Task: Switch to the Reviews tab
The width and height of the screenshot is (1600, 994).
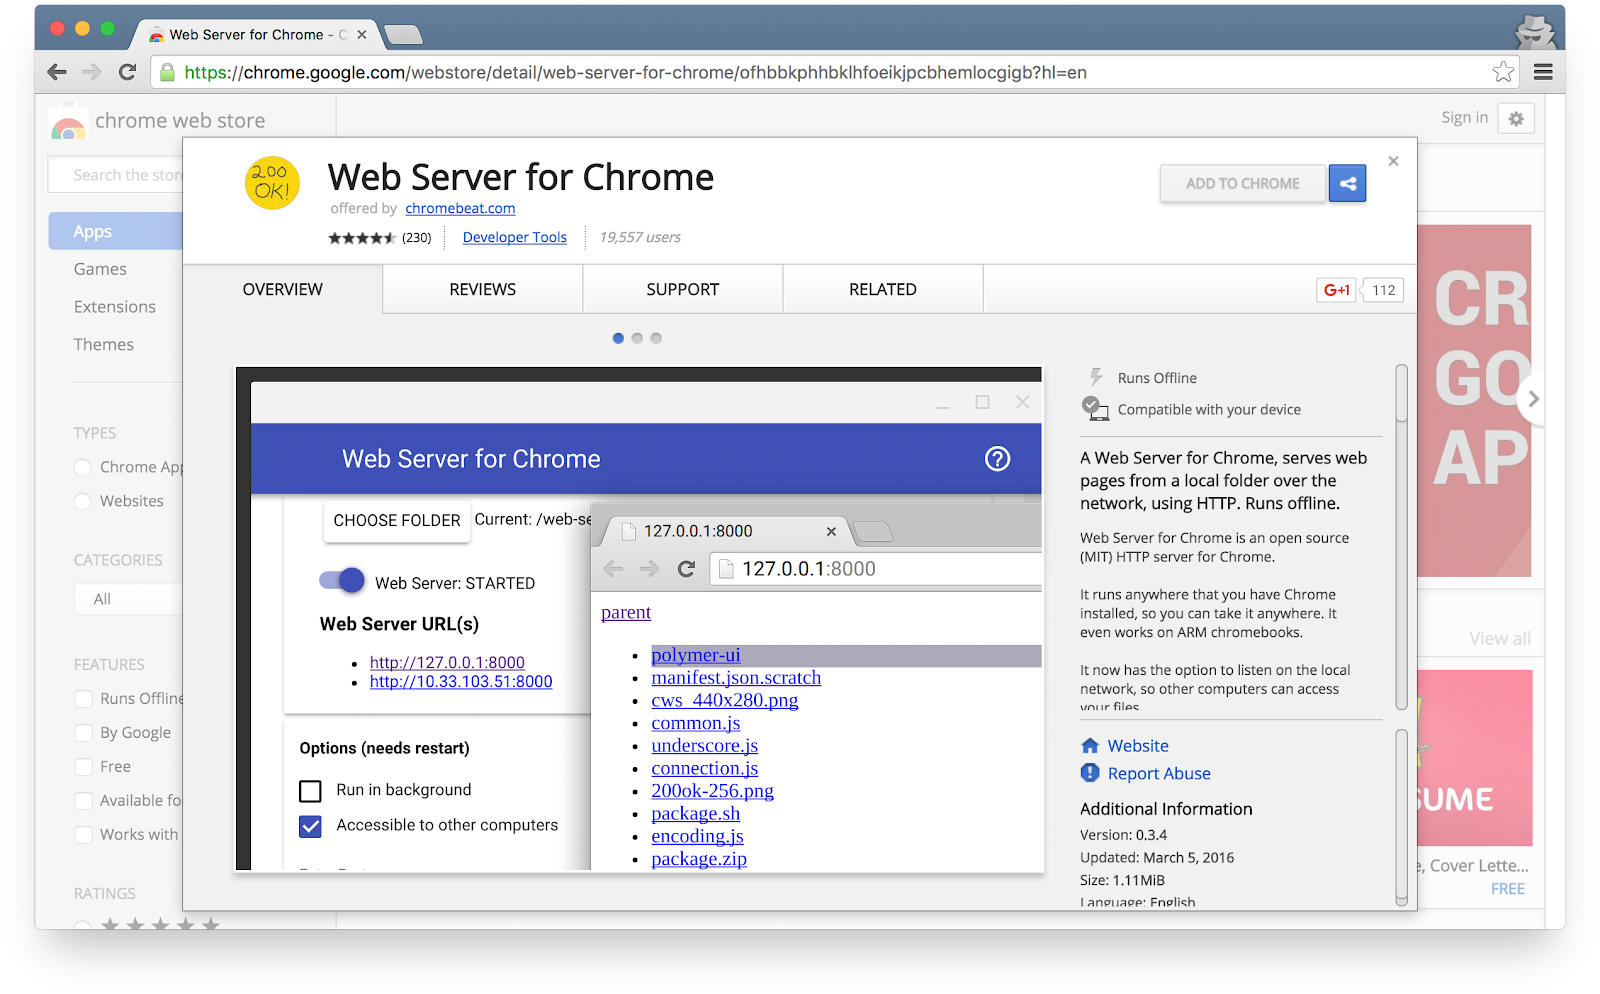Action: 482,289
